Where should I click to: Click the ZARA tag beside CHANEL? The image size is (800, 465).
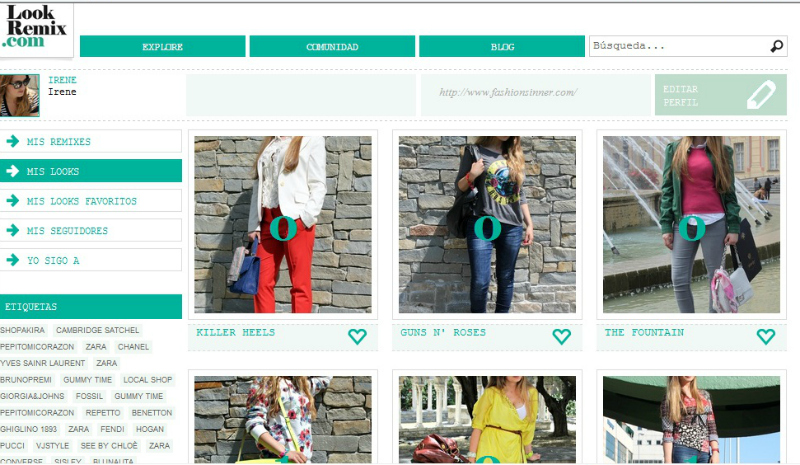[96, 347]
